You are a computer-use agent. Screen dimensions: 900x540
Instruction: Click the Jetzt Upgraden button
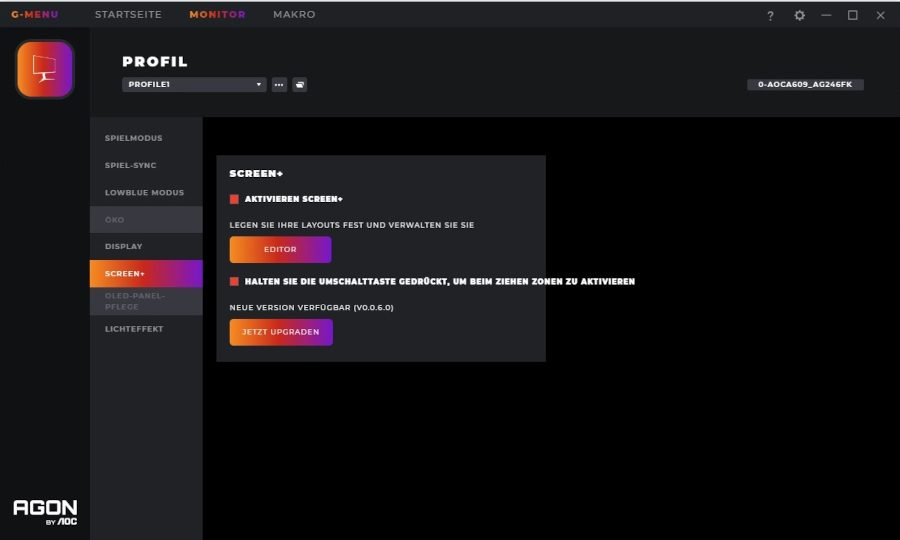(281, 332)
